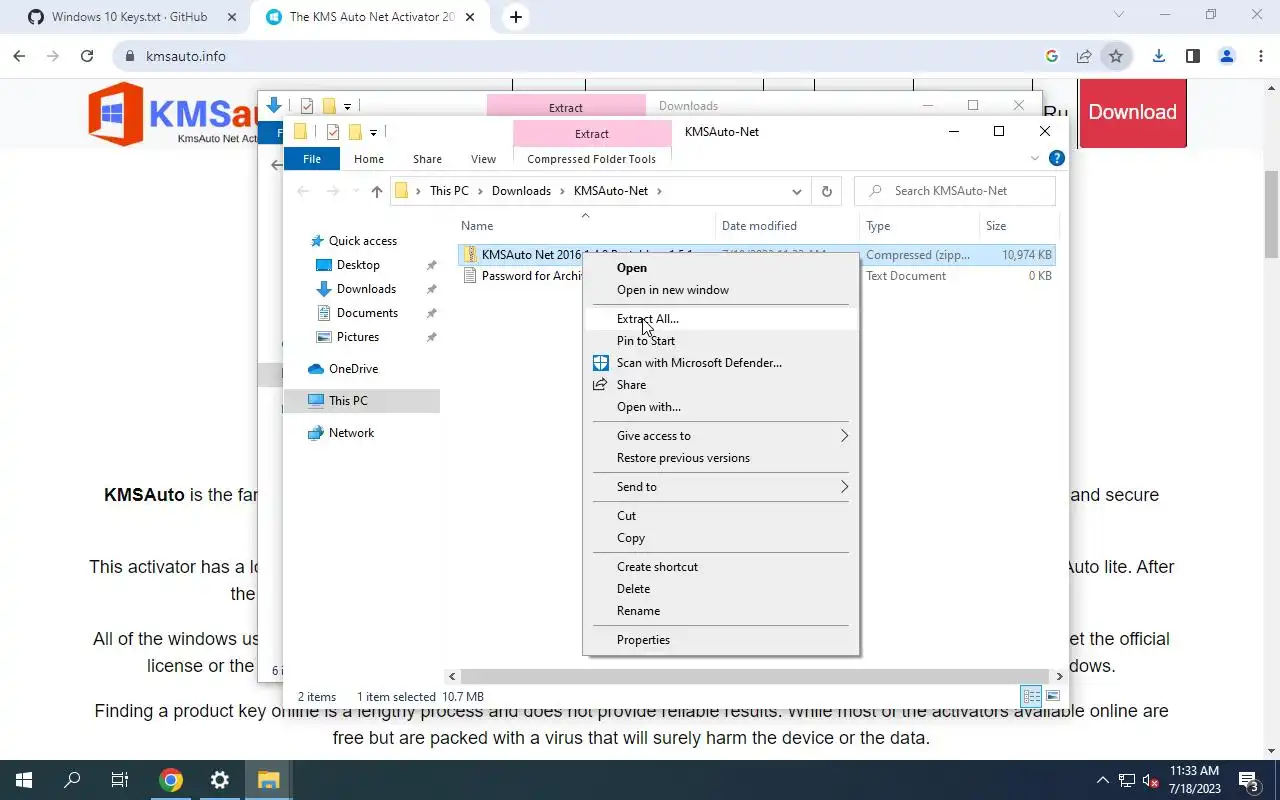Open Compressed Folder Tools tab
The image size is (1280, 800).
click(x=591, y=158)
